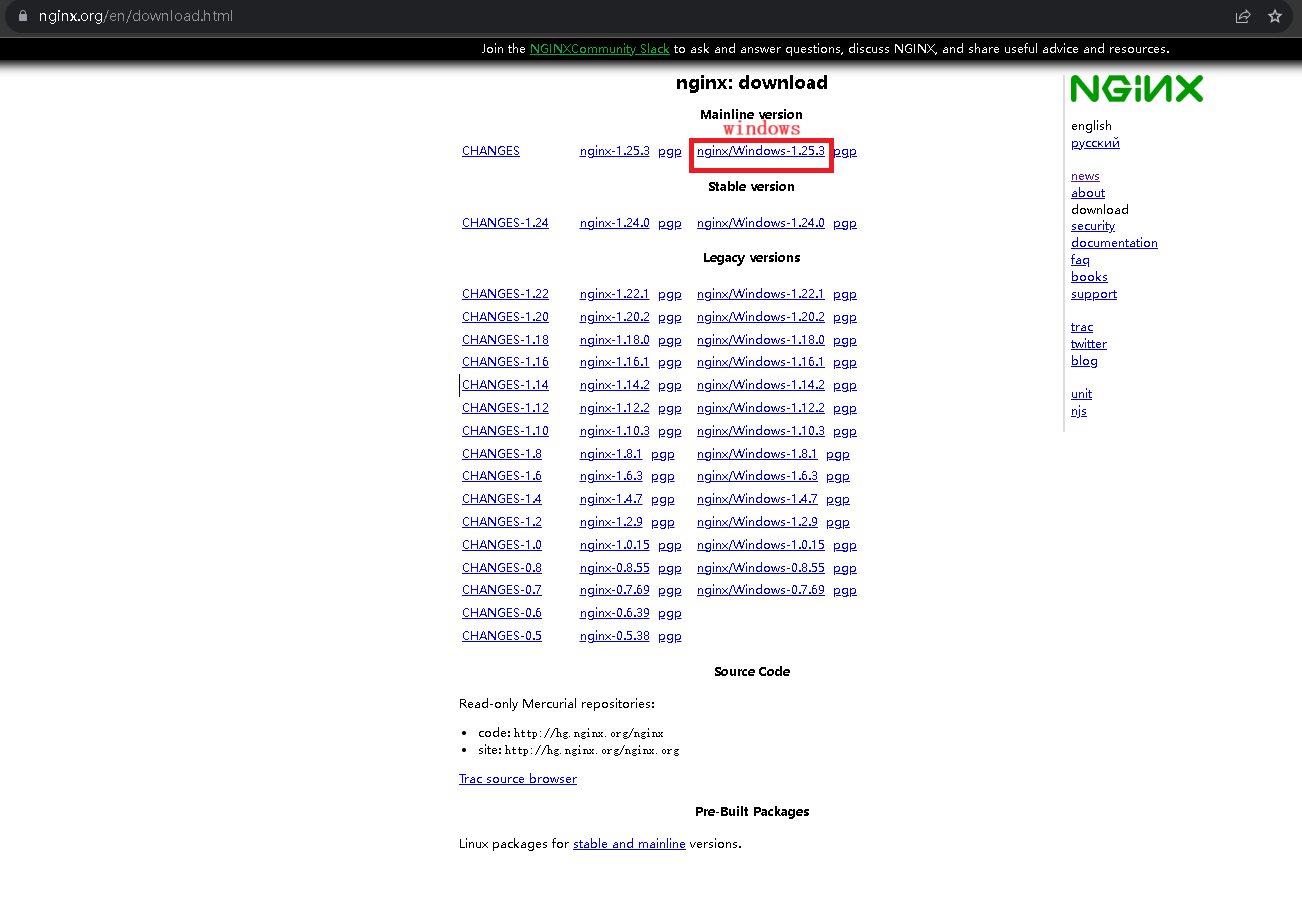The image size is (1302, 915).
Task: Open the blog link in sidebar
Action: pos(1084,361)
